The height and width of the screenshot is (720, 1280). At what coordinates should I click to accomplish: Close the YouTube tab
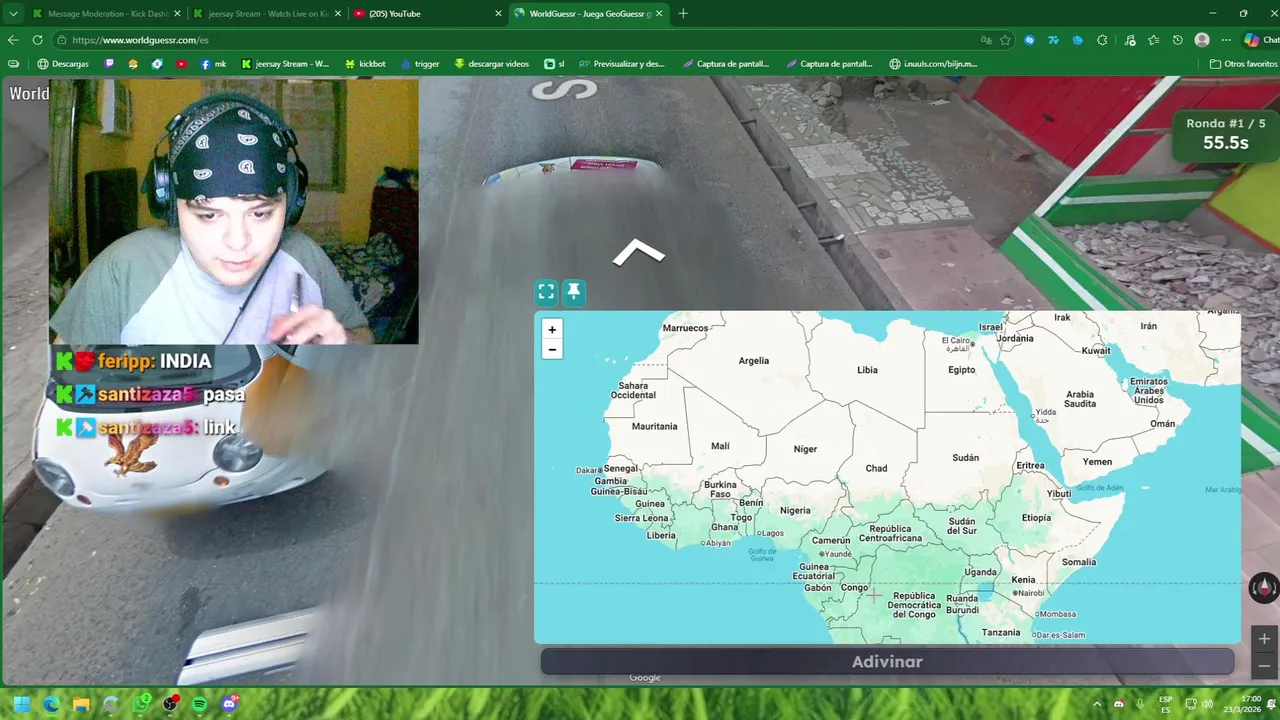pos(498,14)
